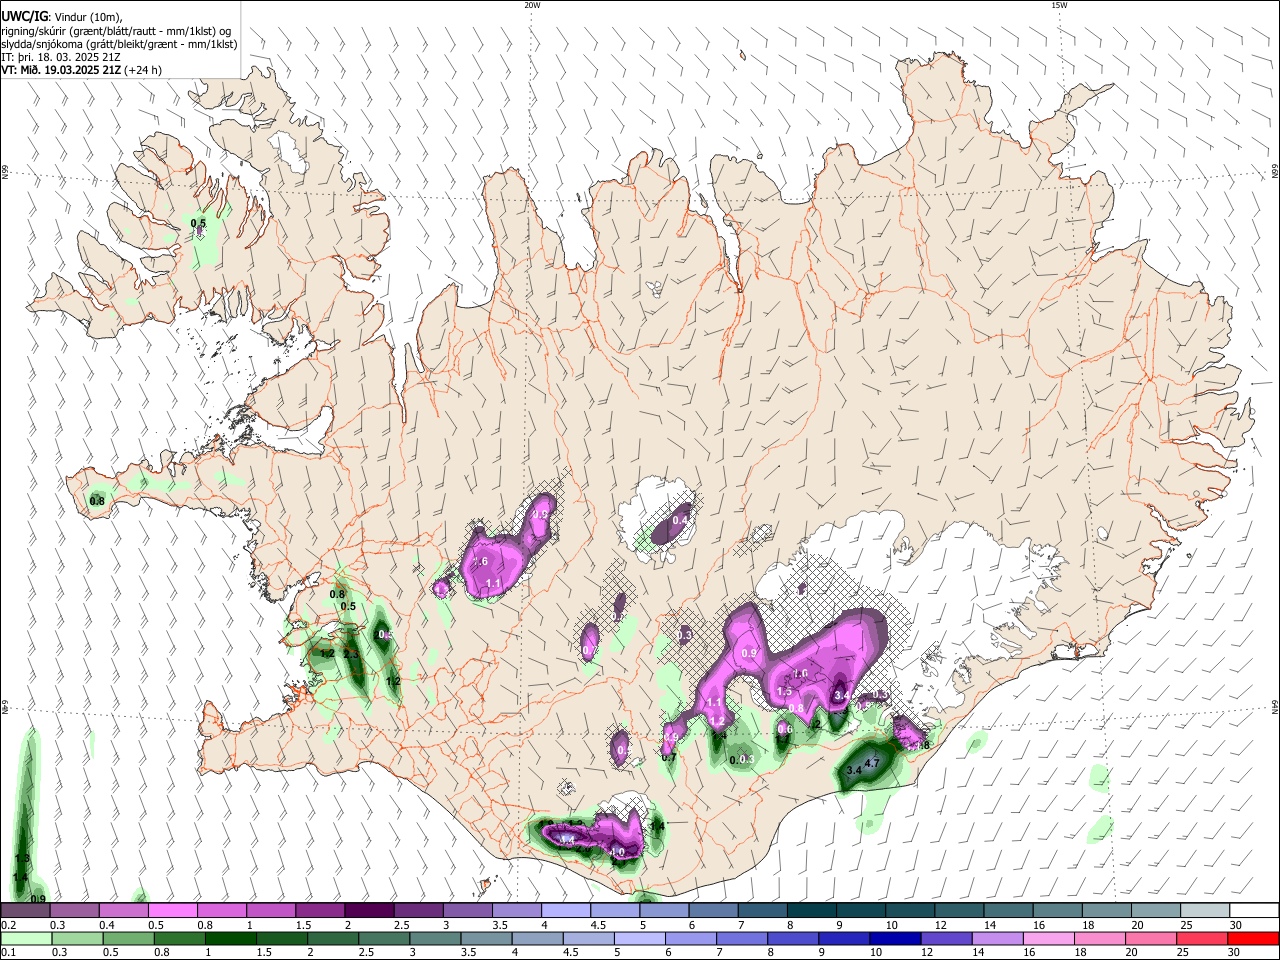The image size is (1280, 960).
Task: Click the '4.0' value on the south coast
Action: [617, 853]
